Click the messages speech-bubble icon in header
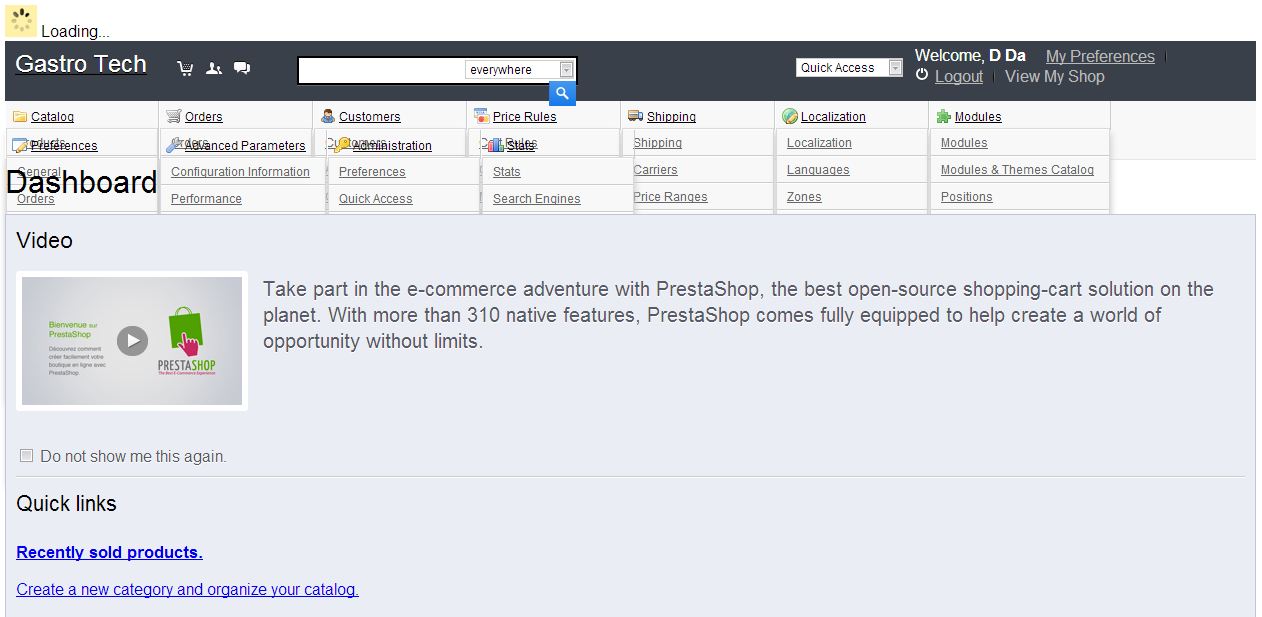Image resolution: width=1262 pixels, height=617 pixels. 242,68
